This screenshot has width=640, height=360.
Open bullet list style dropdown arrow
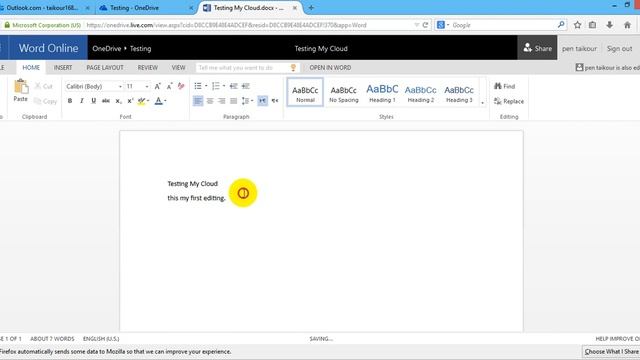pyautogui.click(x=206, y=86)
